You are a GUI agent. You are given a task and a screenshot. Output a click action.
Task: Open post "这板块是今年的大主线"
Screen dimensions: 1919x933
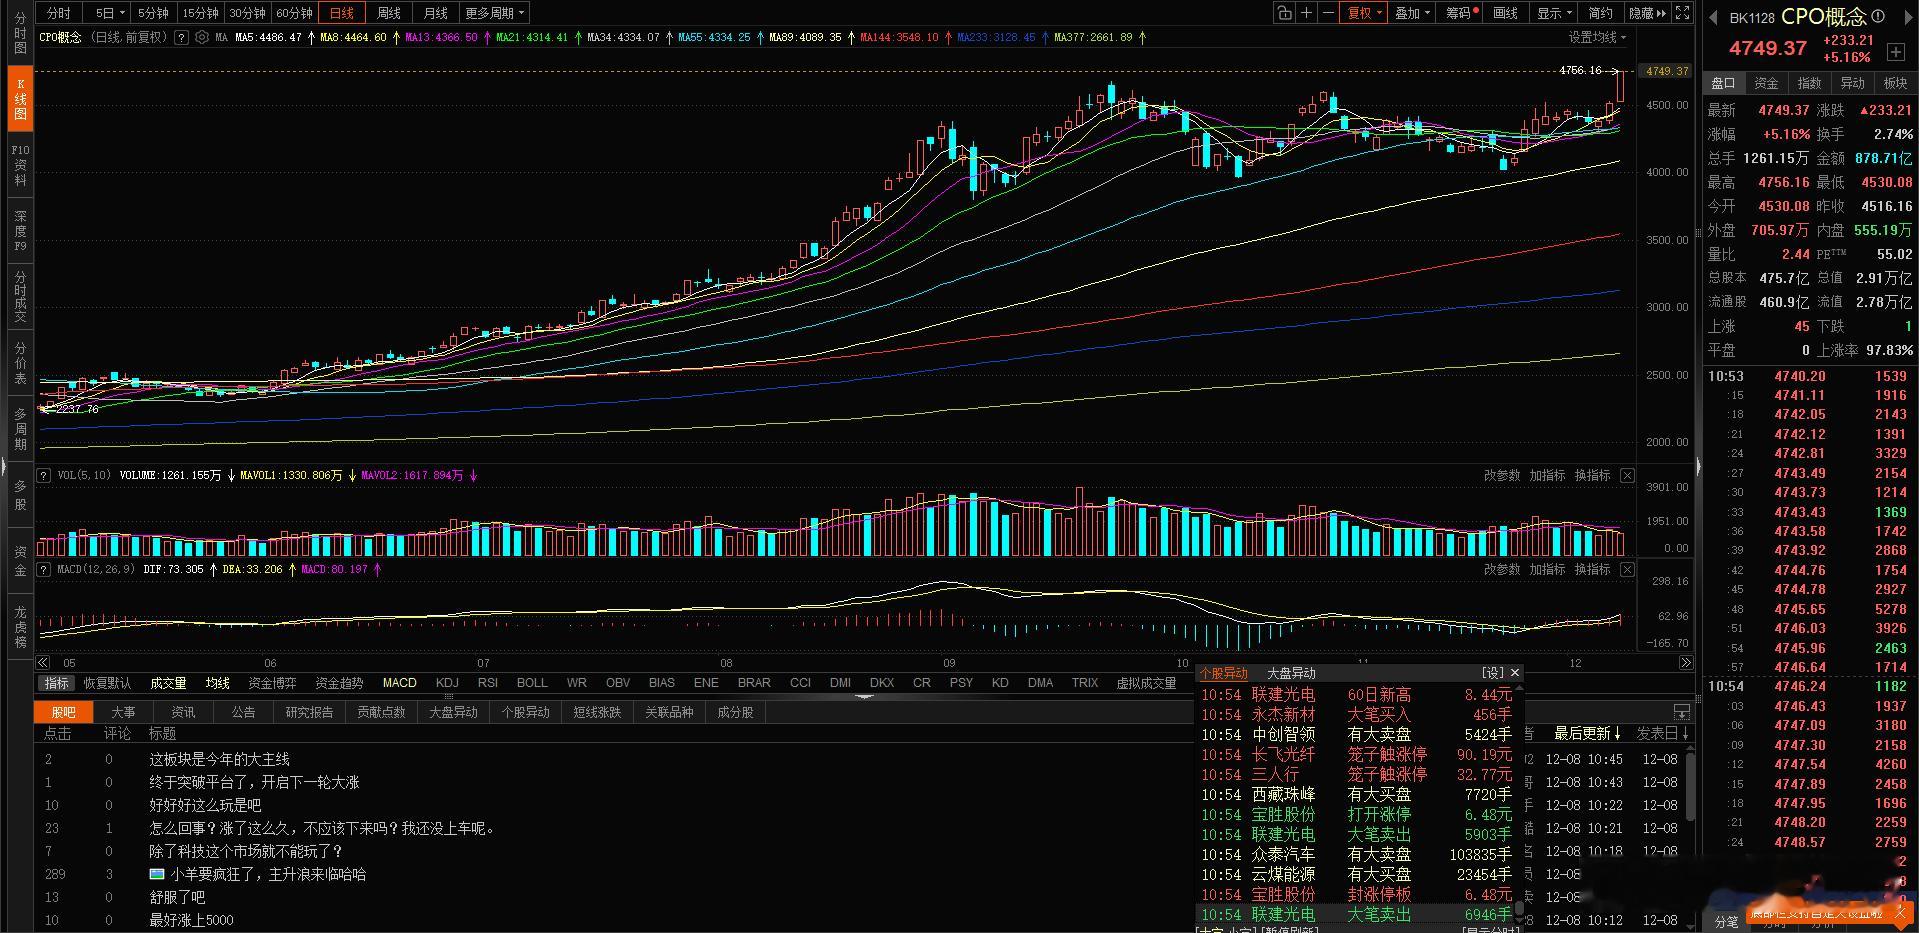[219, 759]
